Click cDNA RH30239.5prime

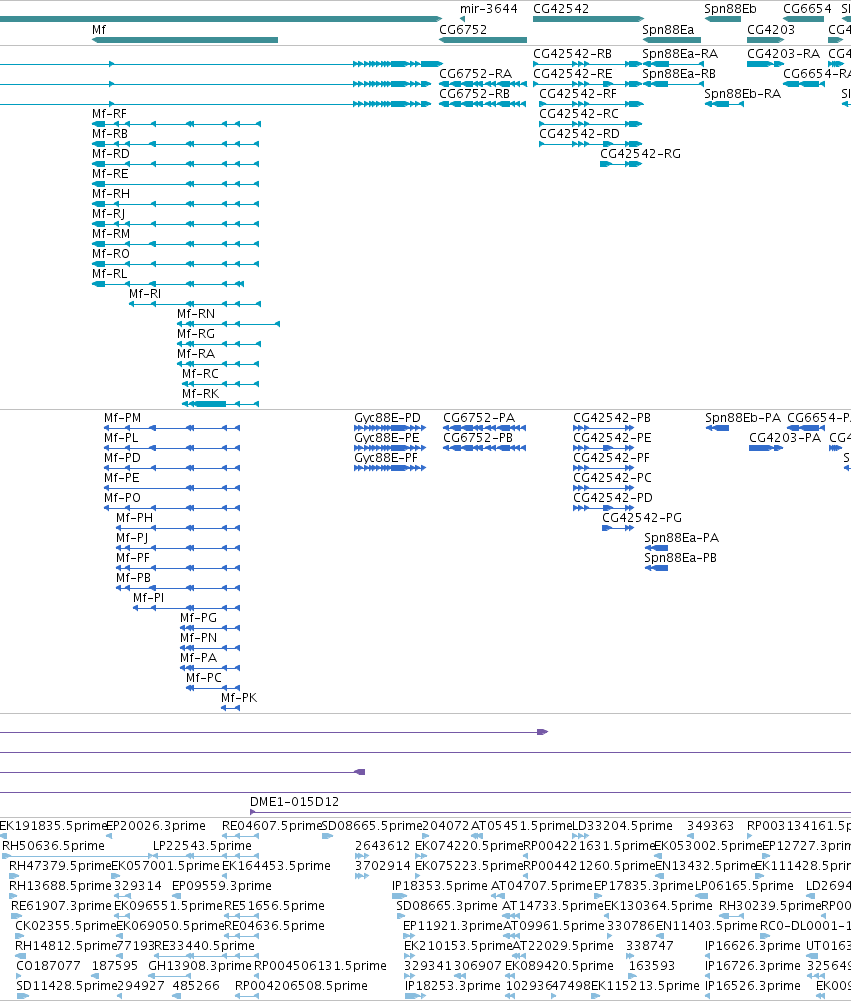coord(770,906)
